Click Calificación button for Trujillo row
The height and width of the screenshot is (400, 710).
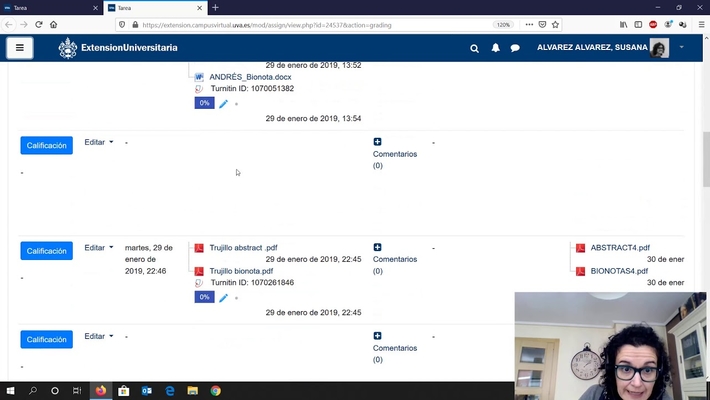47,251
